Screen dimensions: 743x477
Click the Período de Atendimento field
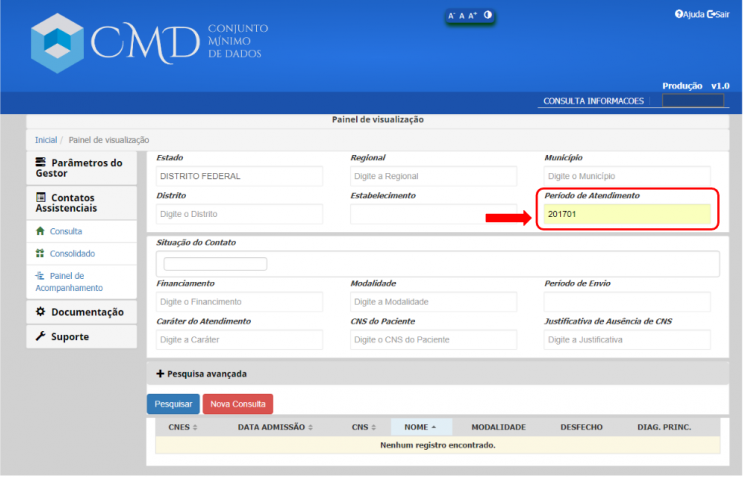point(627,214)
